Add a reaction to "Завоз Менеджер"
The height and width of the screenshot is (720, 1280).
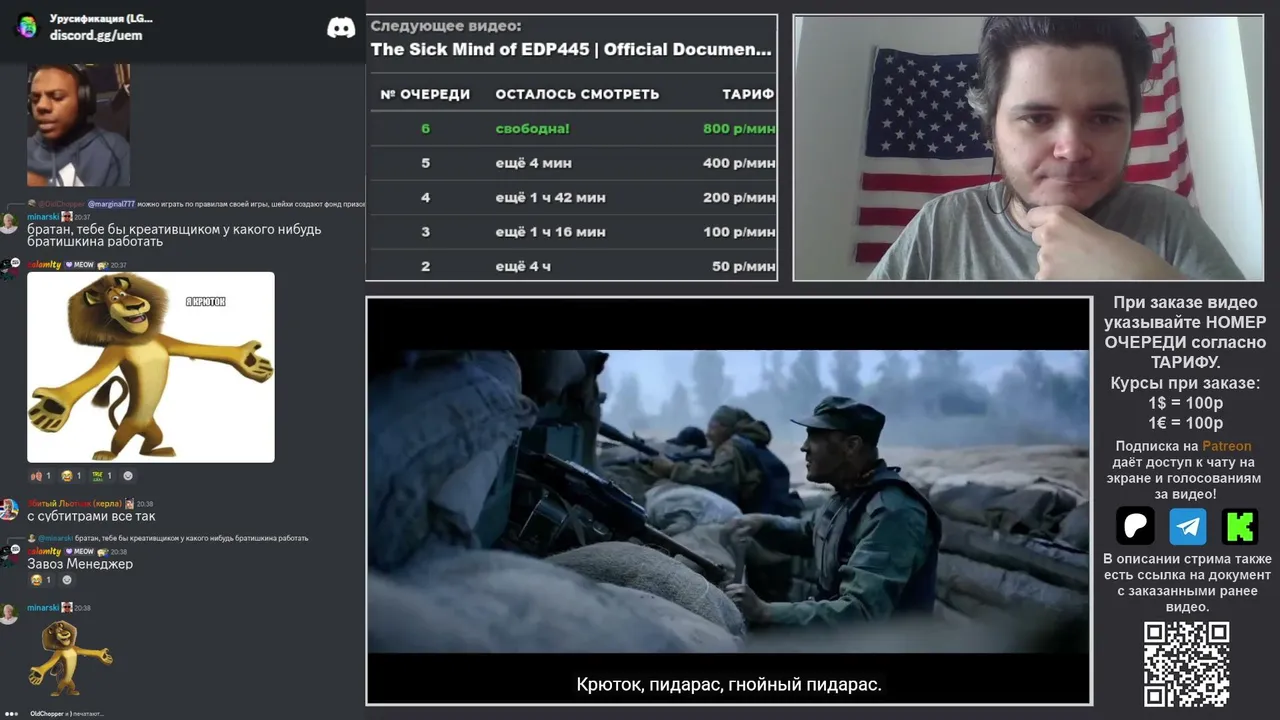coord(67,580)
